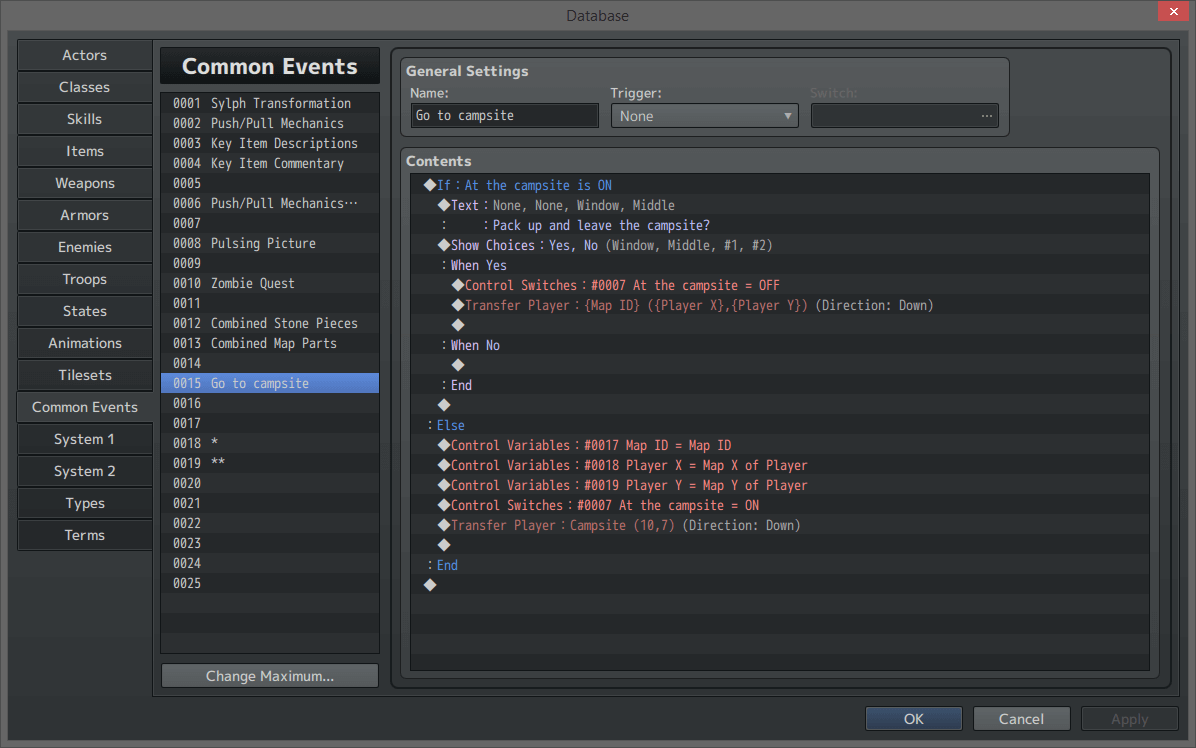The width and height of the screenshot is (1196, 748).
Task: Open the Armors tab
Action: [85, 215]
